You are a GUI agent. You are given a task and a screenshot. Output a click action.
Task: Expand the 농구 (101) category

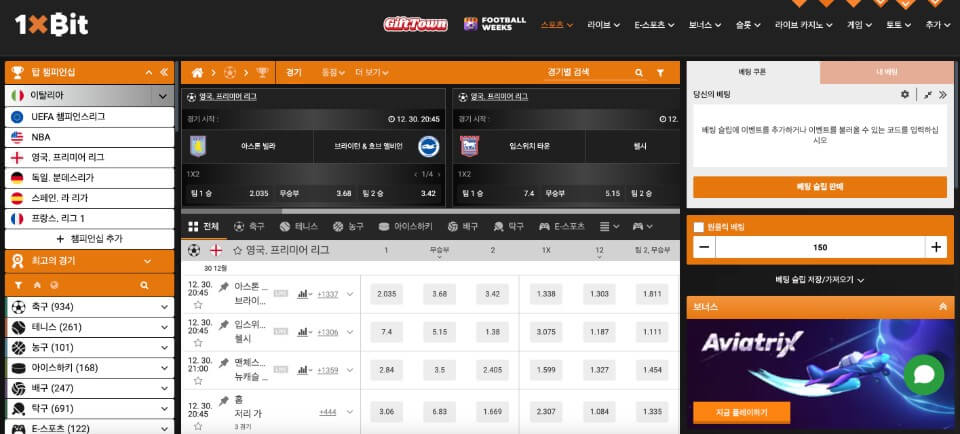[x=164, y=347]
